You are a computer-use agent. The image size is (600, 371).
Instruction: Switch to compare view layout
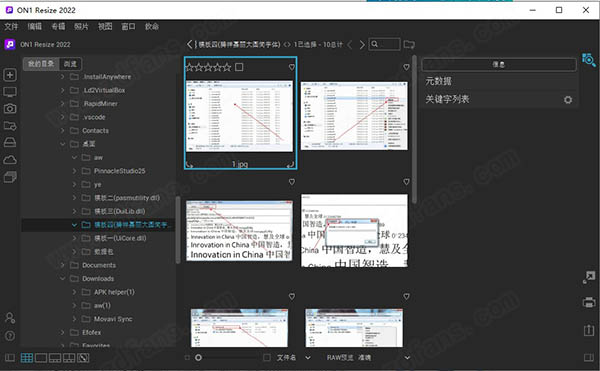(69, 358)
